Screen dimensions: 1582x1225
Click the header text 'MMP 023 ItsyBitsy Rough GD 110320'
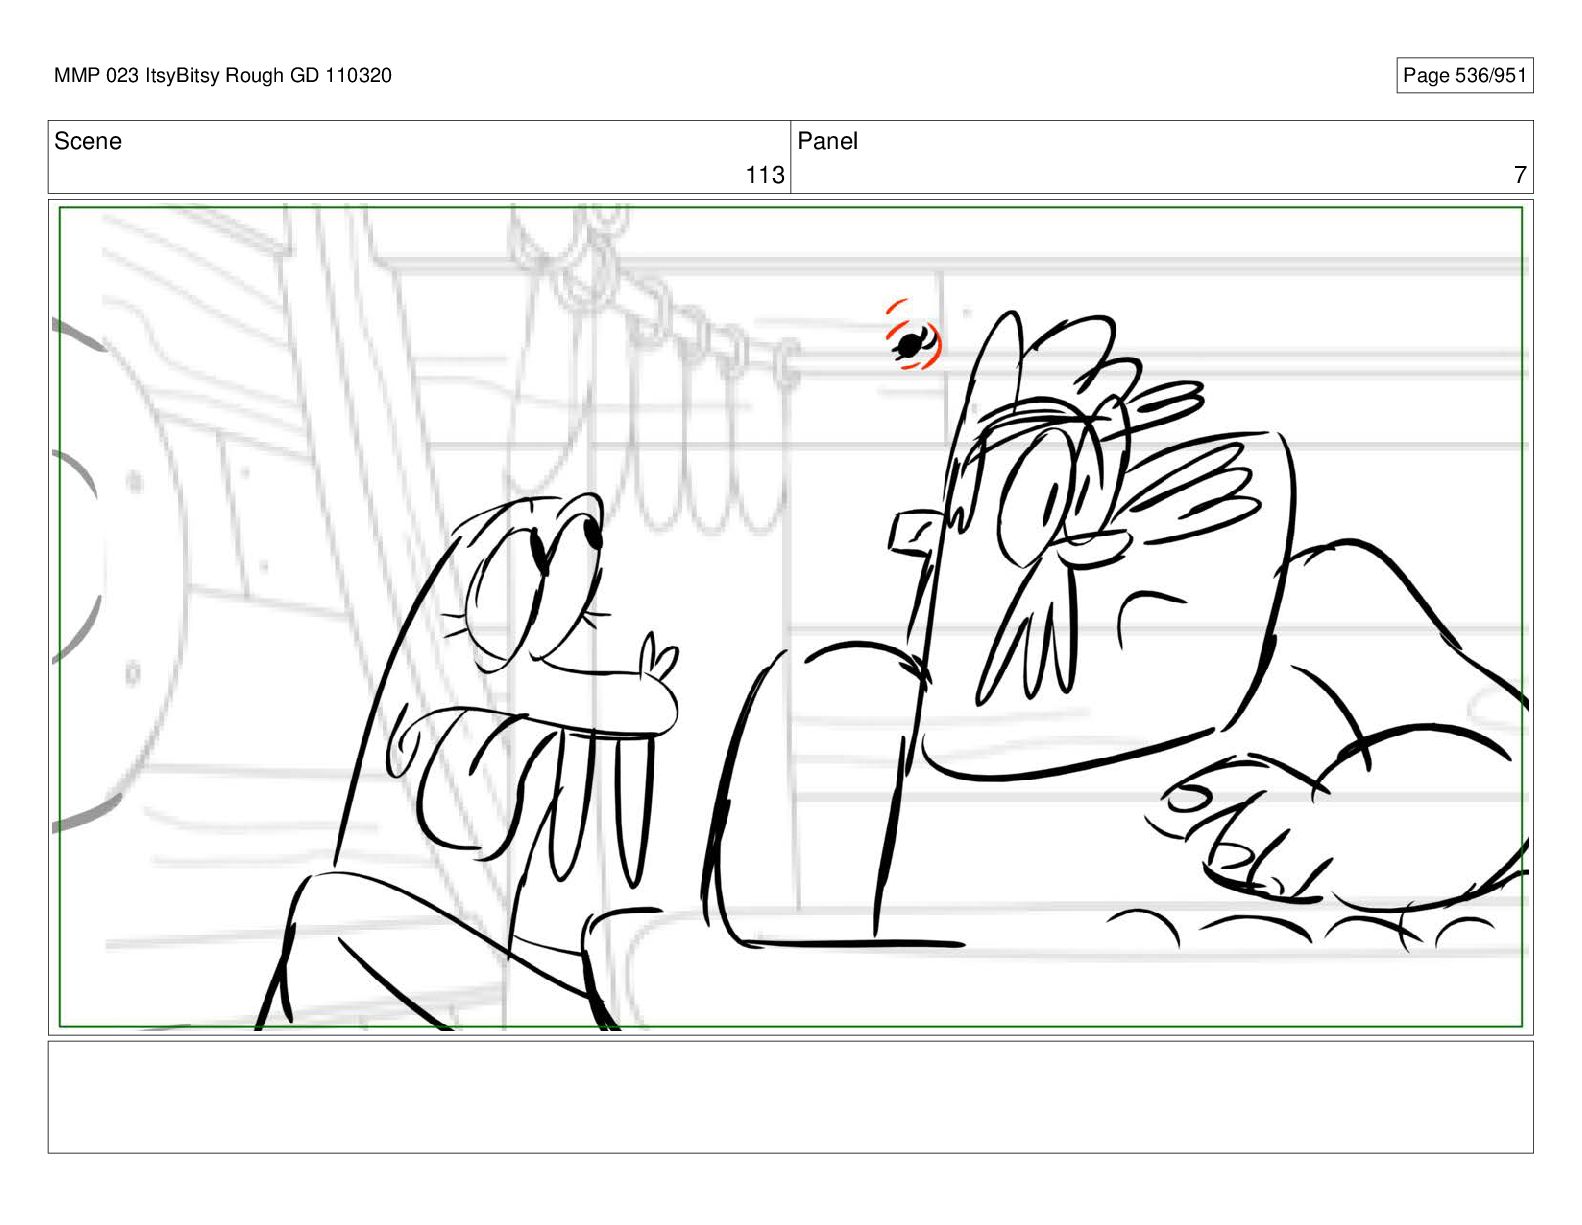tap(223, 76)
